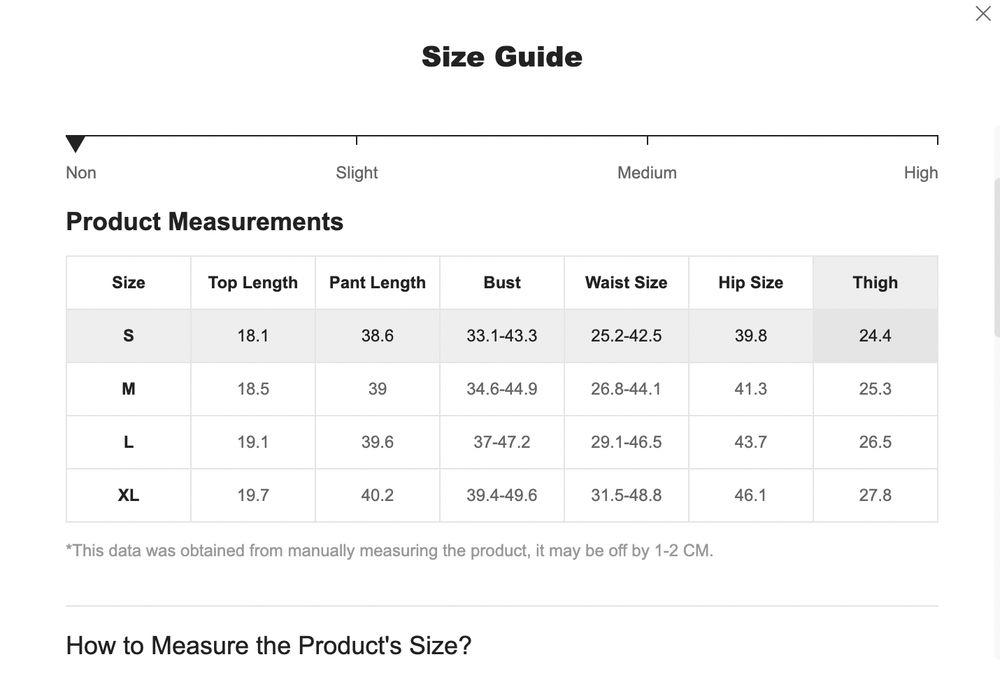Select the Medium stretch tick mark
The height and width of the screenshot is (699, 1000).
point(647,139)
